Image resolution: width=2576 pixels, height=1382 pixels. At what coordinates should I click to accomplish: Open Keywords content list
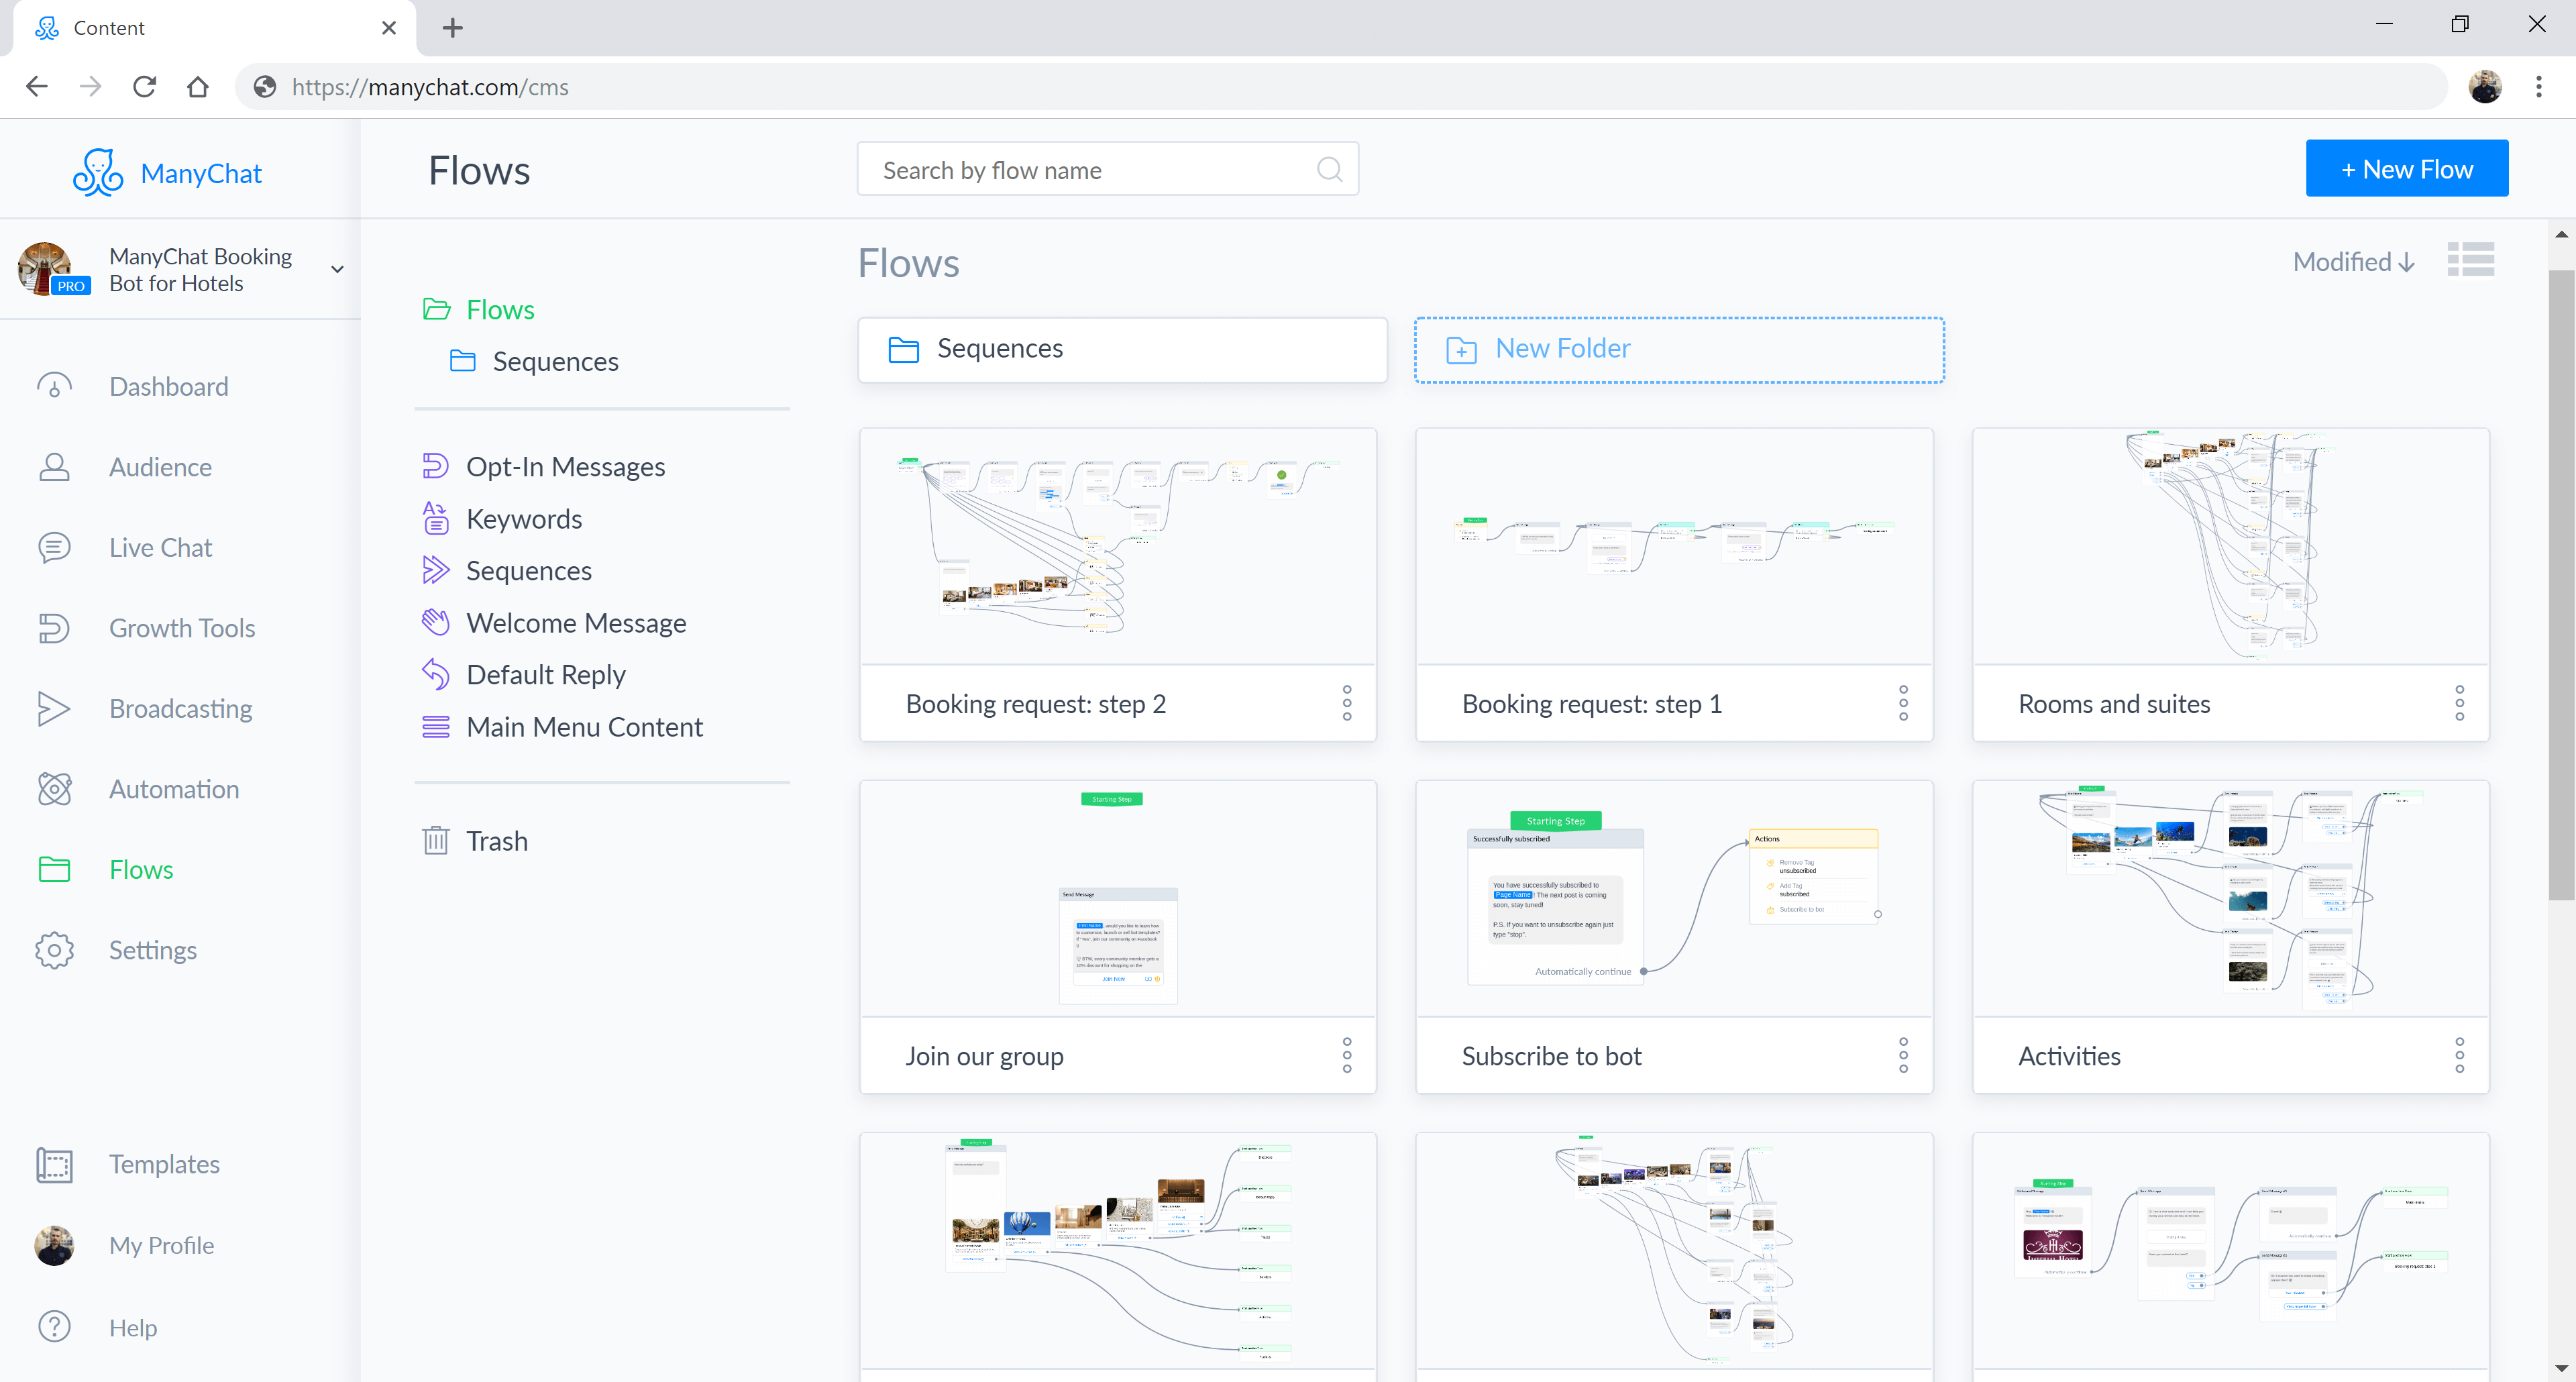pos(524,519)
